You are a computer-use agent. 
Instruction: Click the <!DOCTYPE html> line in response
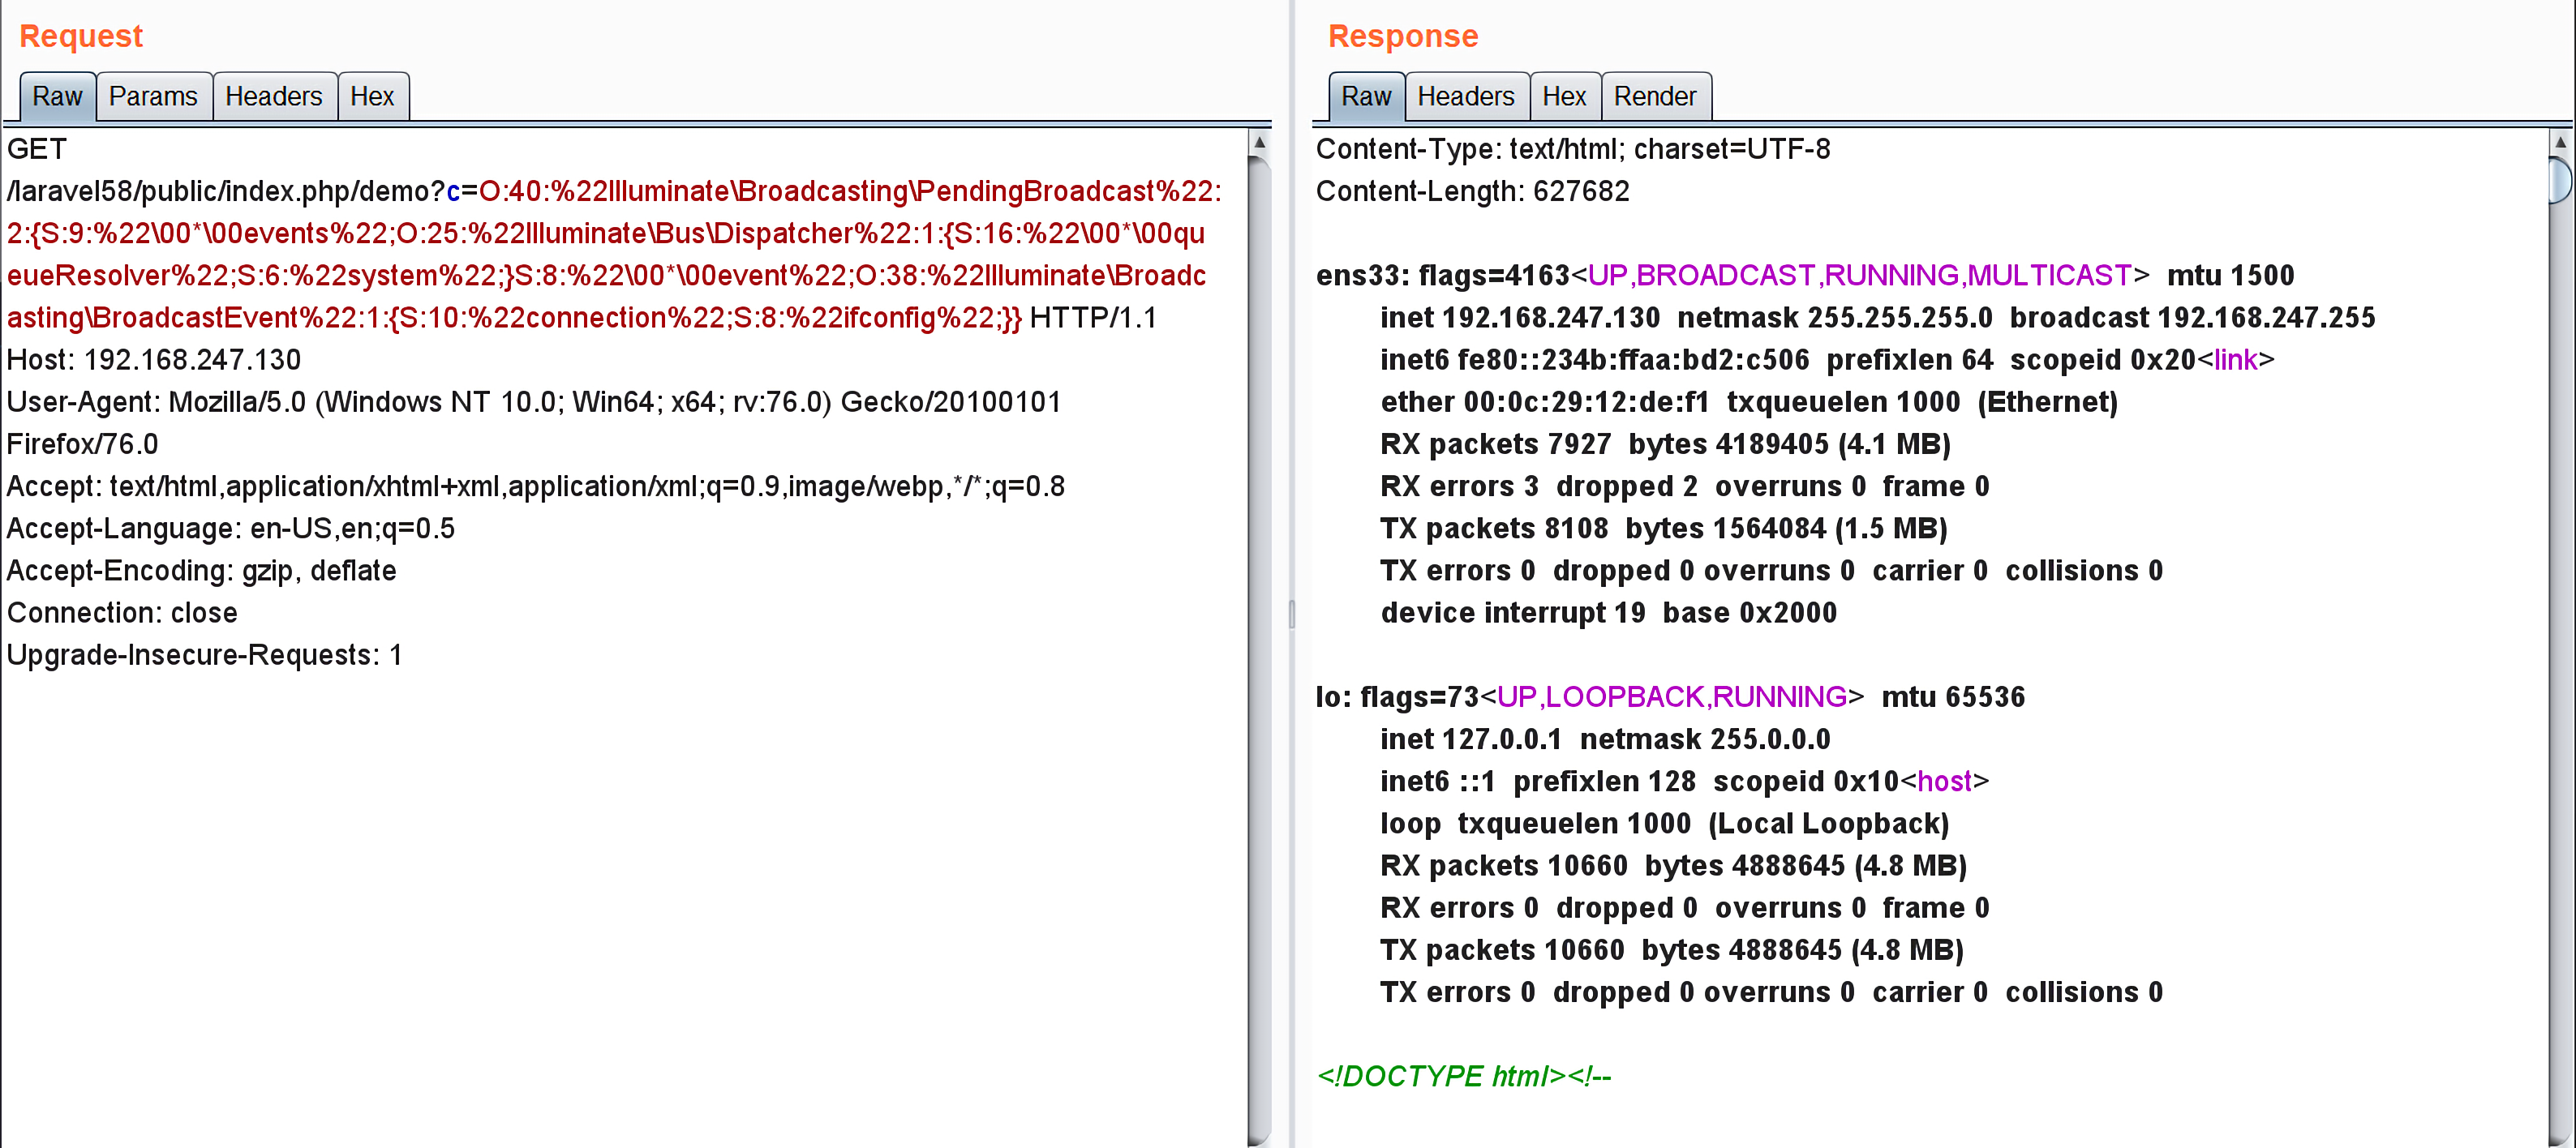click(1464, 1076)
